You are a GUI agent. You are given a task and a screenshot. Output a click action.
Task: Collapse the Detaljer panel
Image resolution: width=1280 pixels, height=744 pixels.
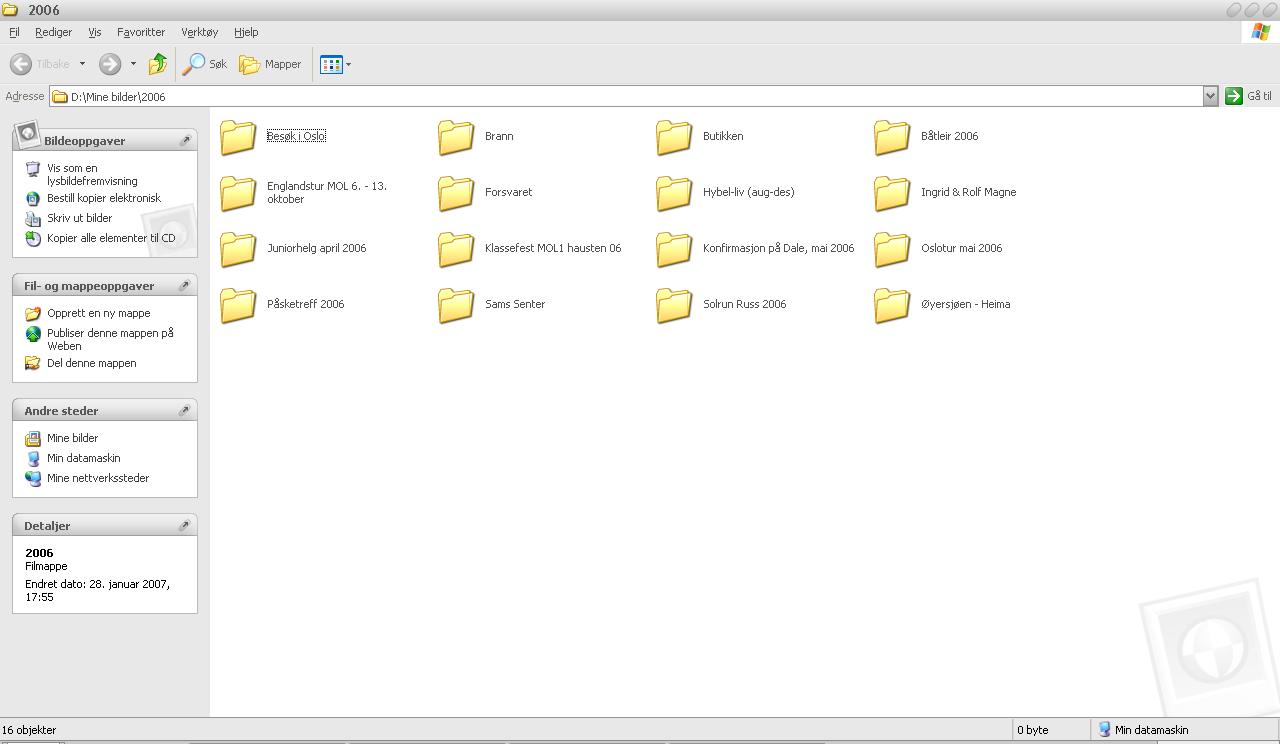point(185,526)
